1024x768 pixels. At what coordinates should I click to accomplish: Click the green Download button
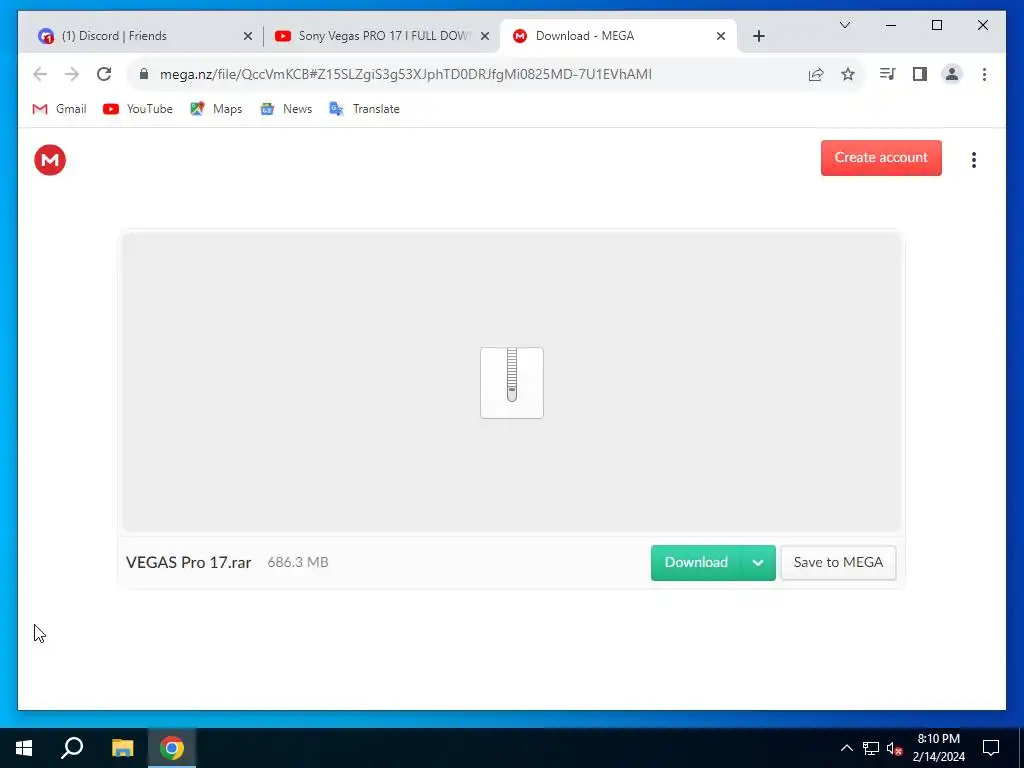696,563
